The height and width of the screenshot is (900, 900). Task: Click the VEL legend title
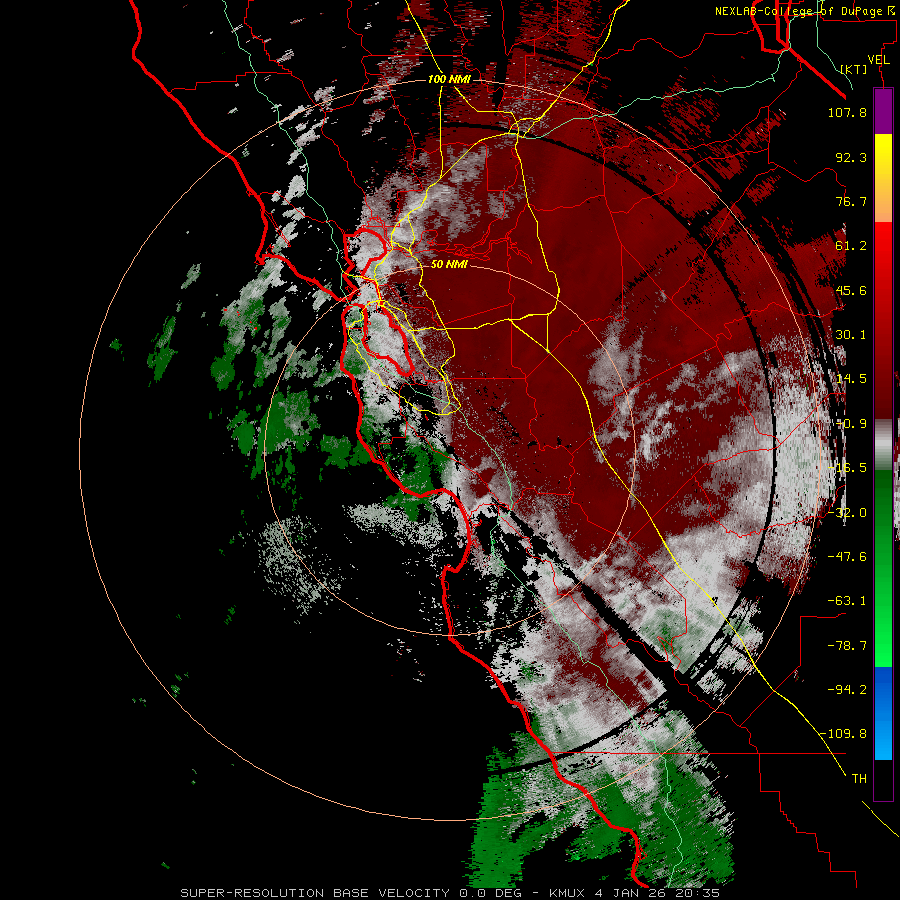click(x=878, y=60)
